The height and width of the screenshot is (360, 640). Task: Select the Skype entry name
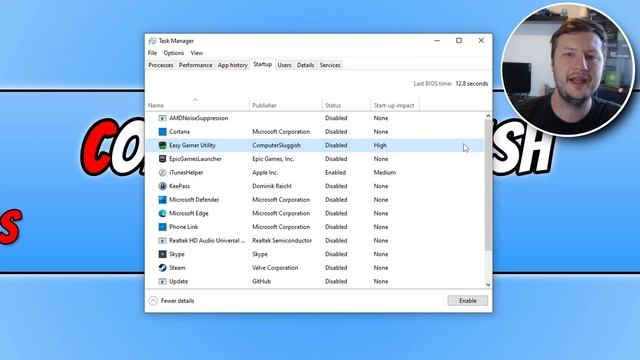(x=177, y=254)
